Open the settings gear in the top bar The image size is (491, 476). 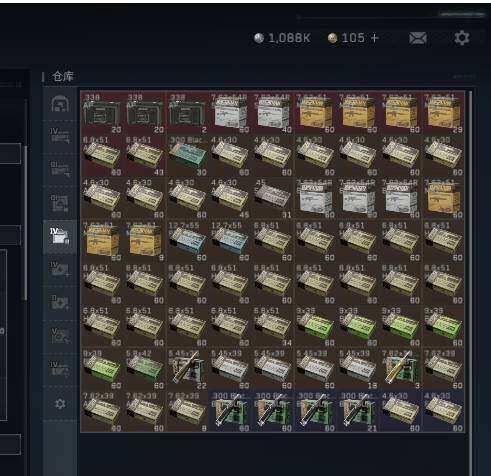coord(462,38)
